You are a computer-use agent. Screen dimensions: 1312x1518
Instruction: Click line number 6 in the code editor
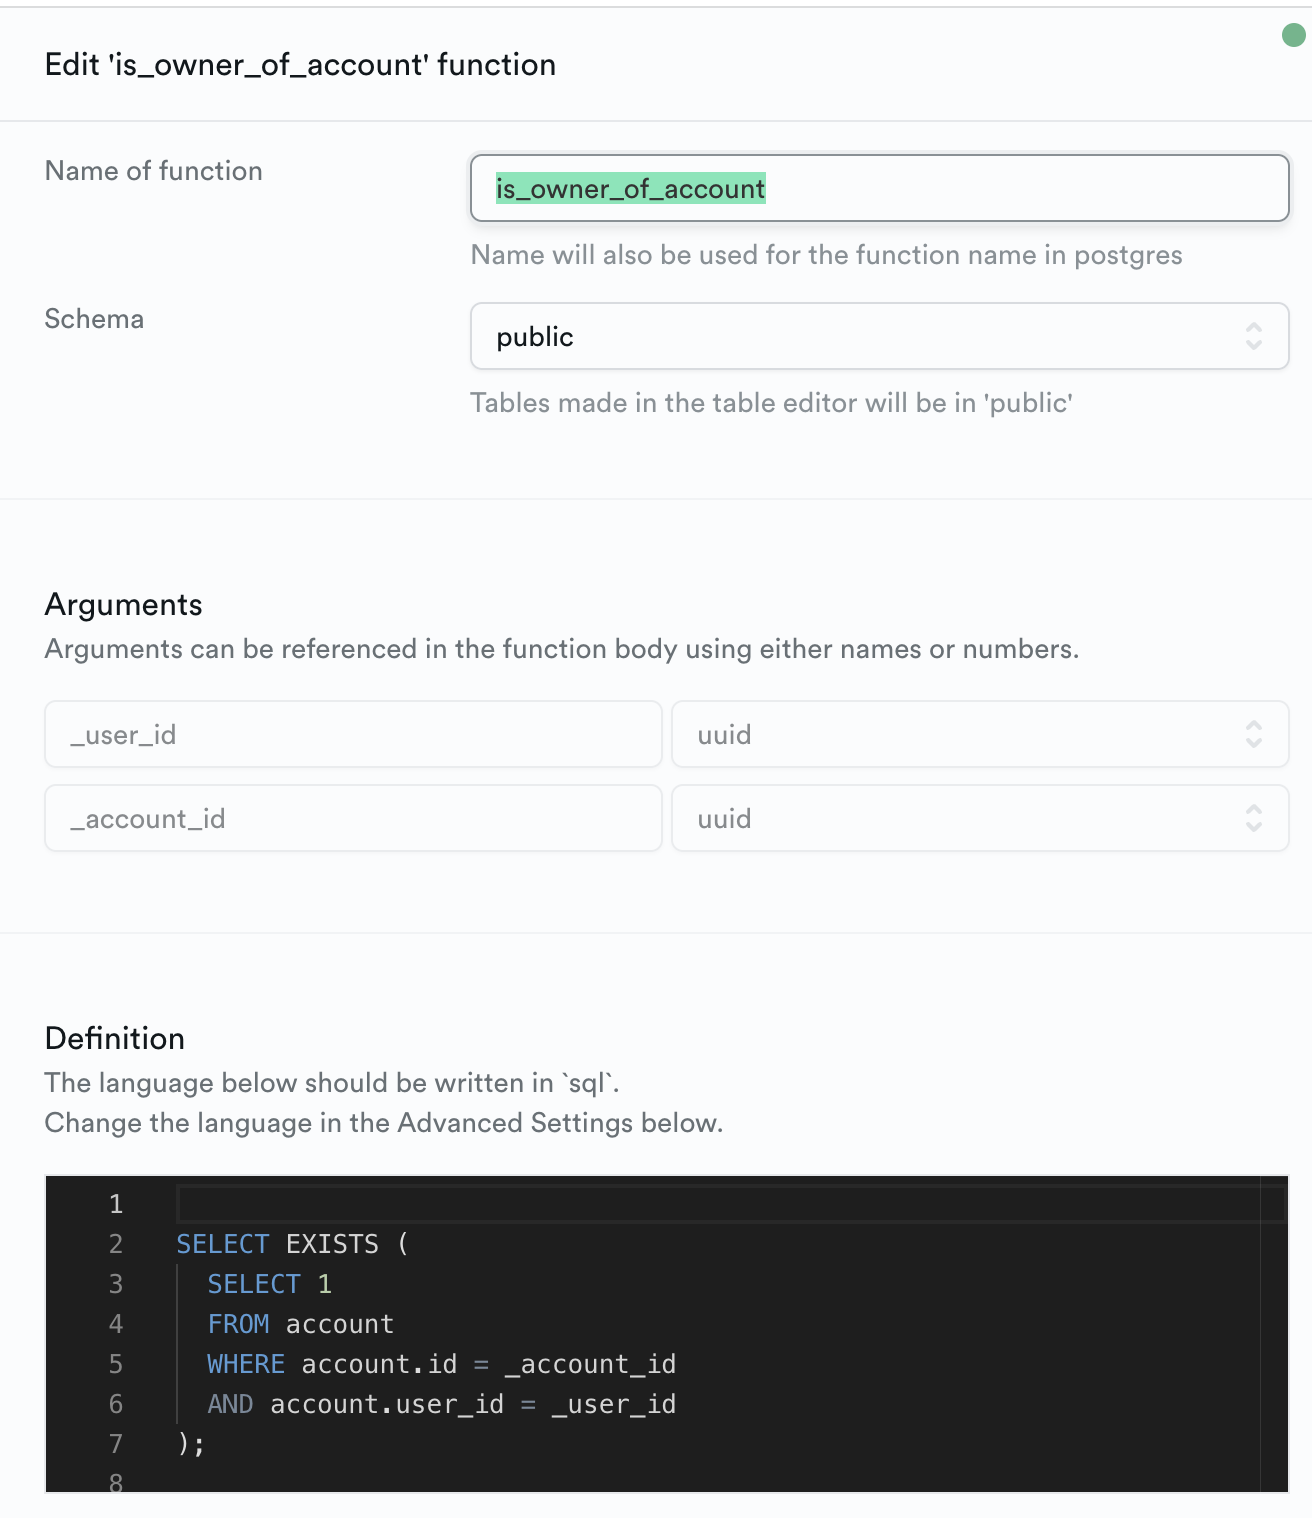click(115, 1403)
